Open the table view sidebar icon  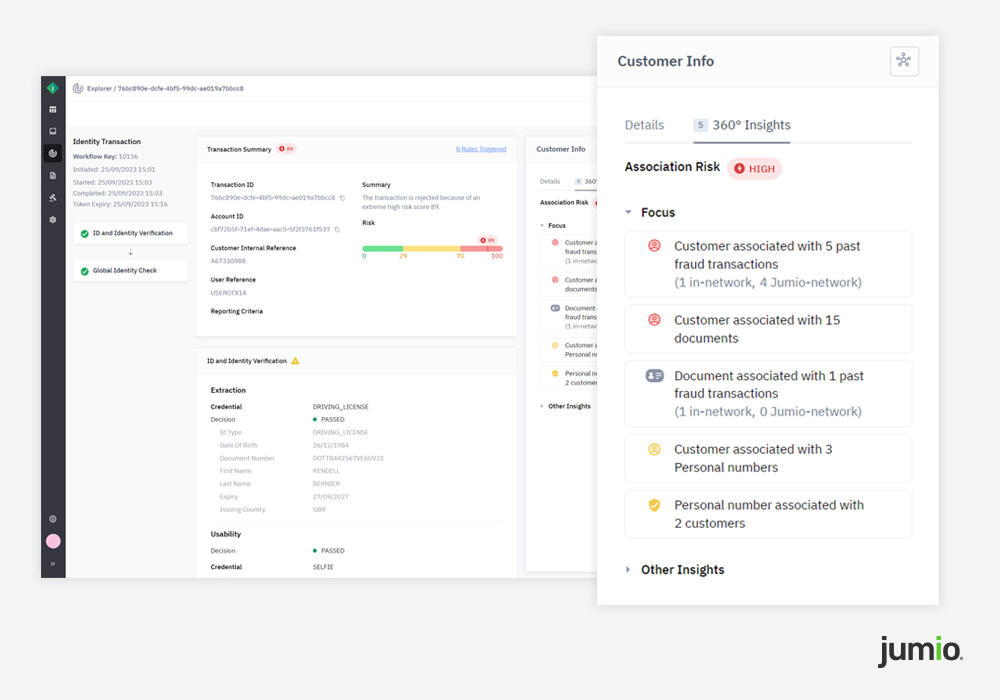coord(53,109)
